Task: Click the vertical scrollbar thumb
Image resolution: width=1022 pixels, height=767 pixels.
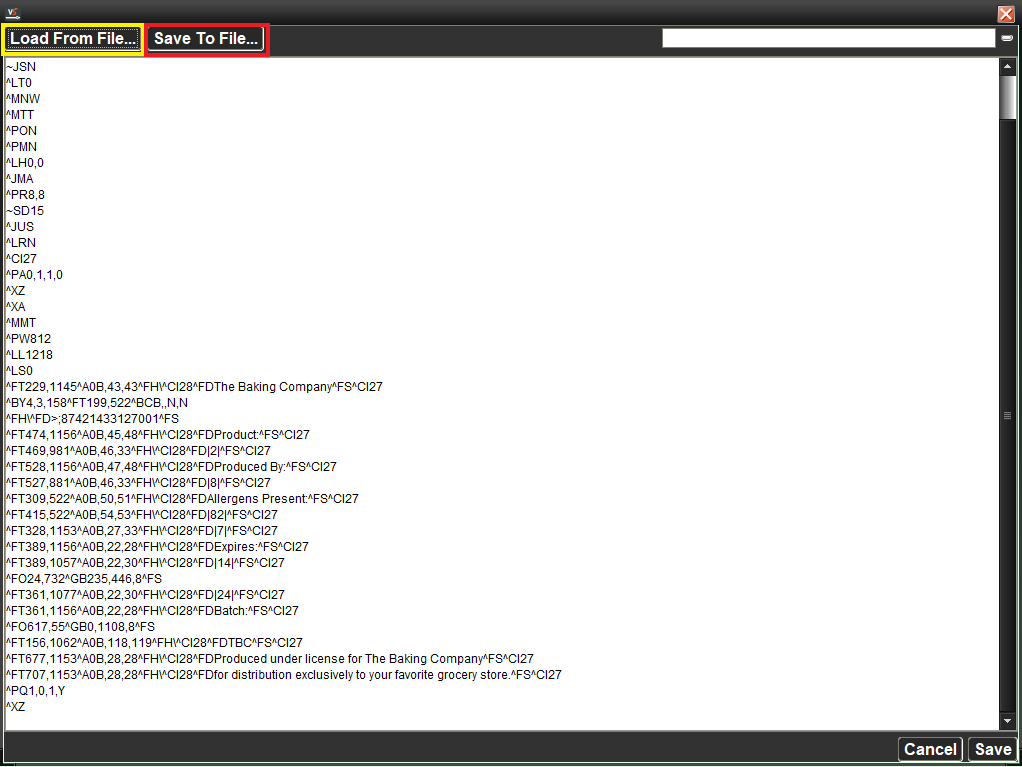Action: pos(1007,97)
